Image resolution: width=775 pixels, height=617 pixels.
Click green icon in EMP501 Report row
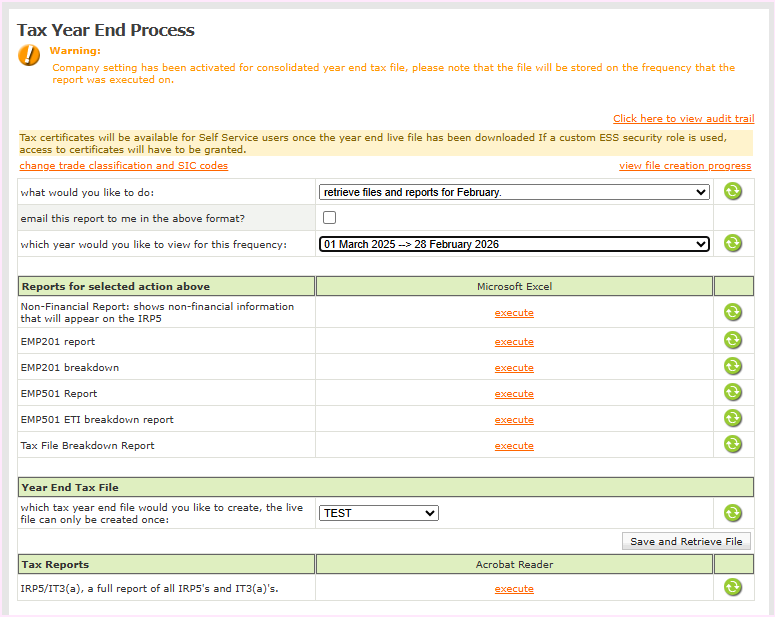point(733,392)
